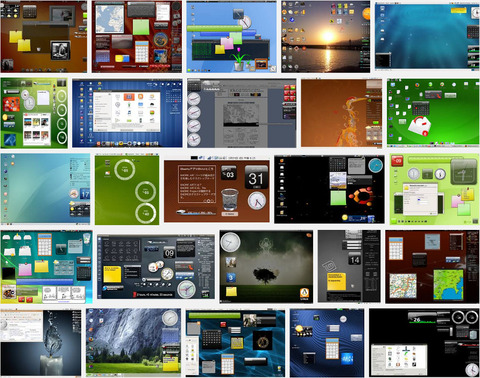Open teal desktop thumbnail with comic strip at bottom
The image size is (480, 378).
coord(47,267)
